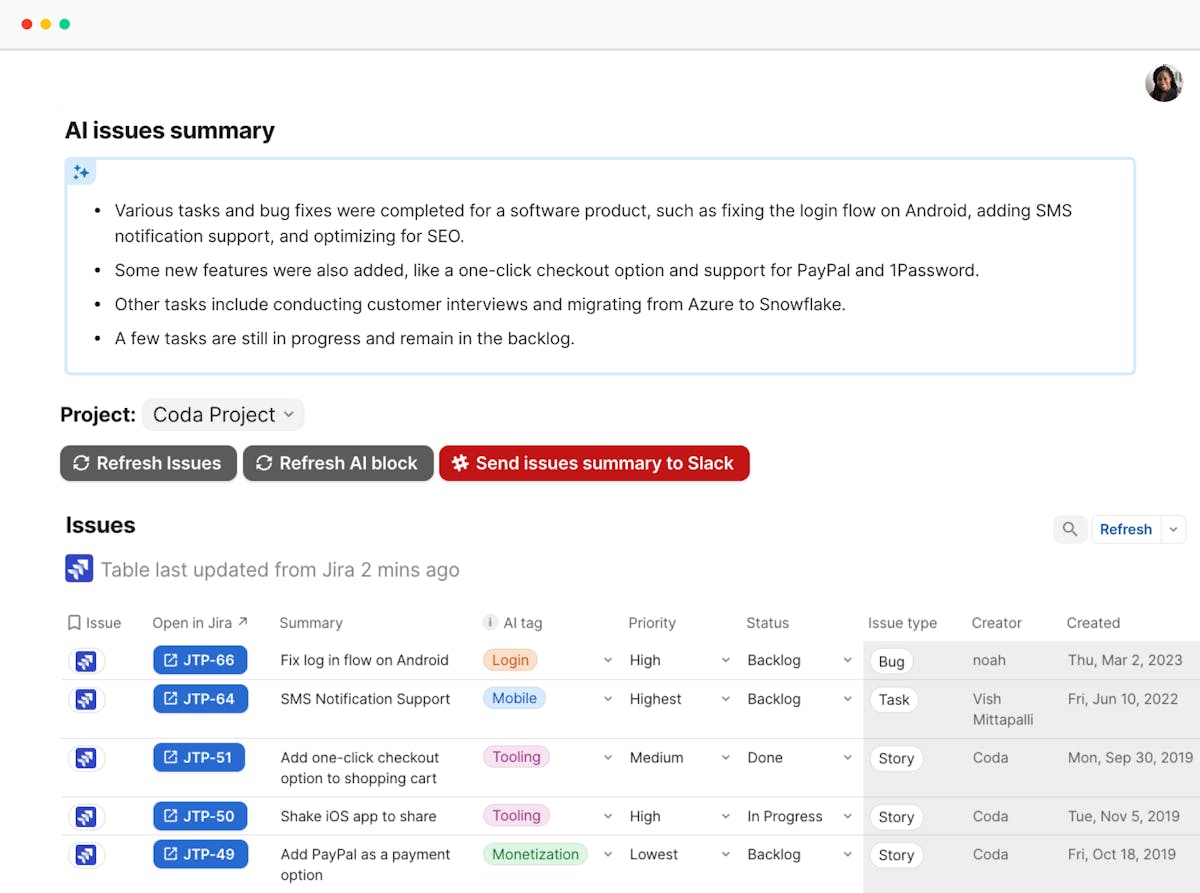
Task: Expand the arrow next to Refresh button
Action: (x=1174, y=529)
